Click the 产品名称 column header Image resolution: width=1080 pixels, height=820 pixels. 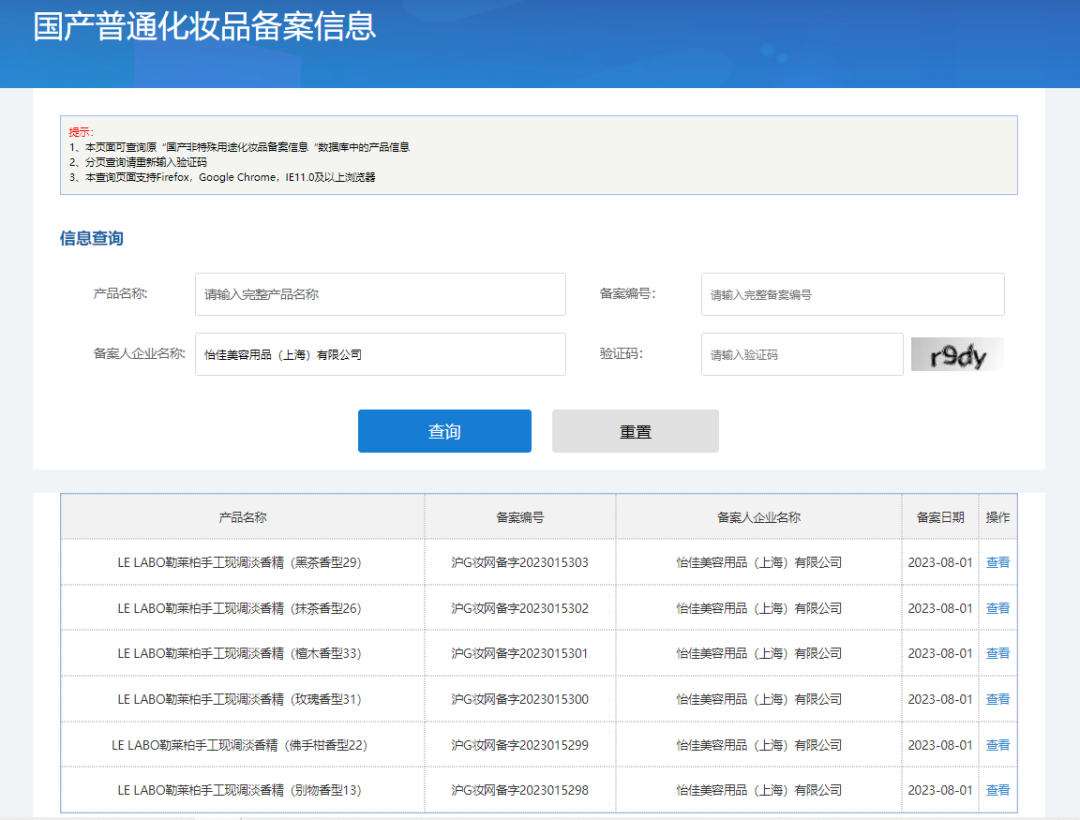pos(242,517)
